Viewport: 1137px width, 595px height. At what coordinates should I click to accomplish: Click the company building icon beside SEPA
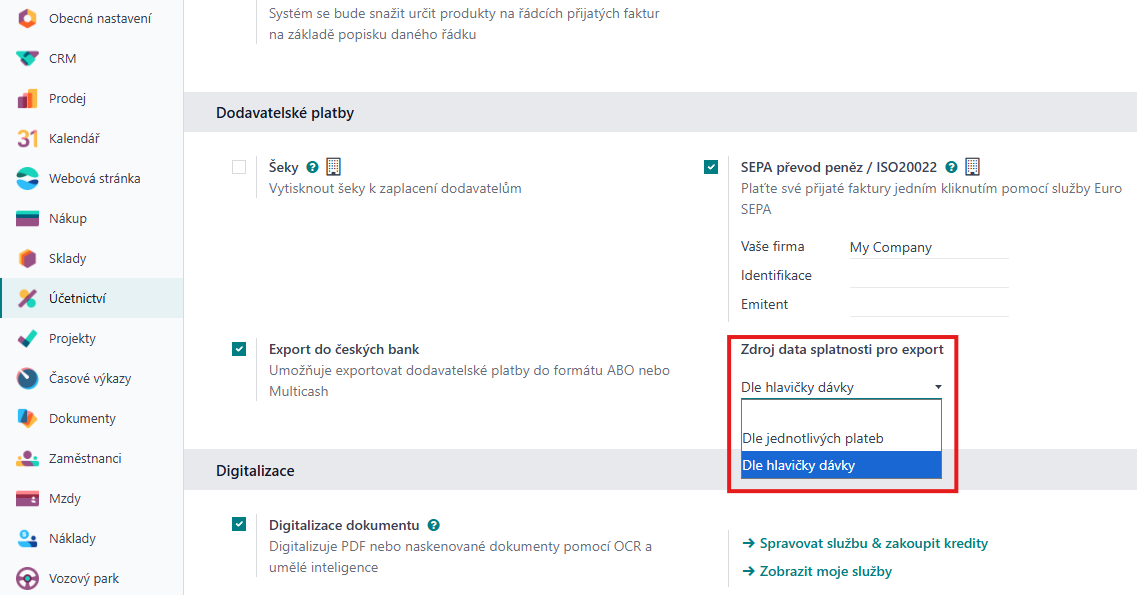[972, 167]
